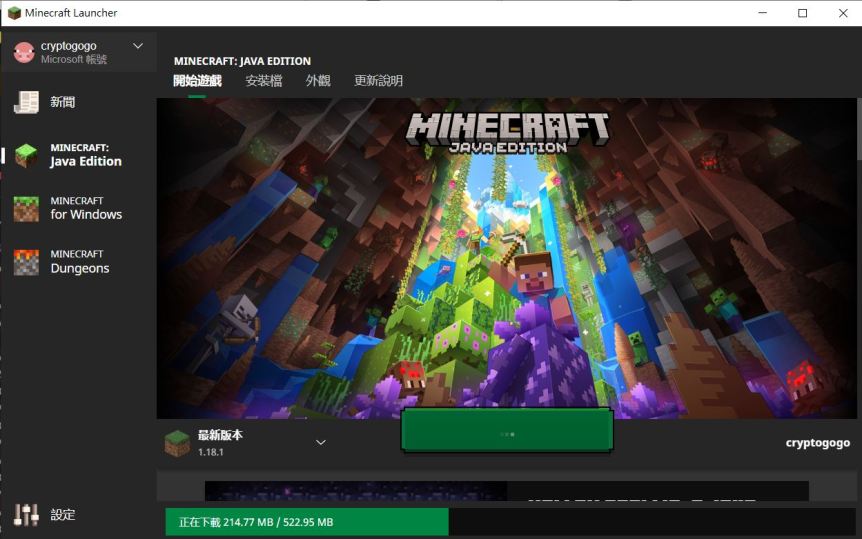Click the 新聞 sidebar label
Image resolution: width=862 pixels, height=539 pixels.
63,102
